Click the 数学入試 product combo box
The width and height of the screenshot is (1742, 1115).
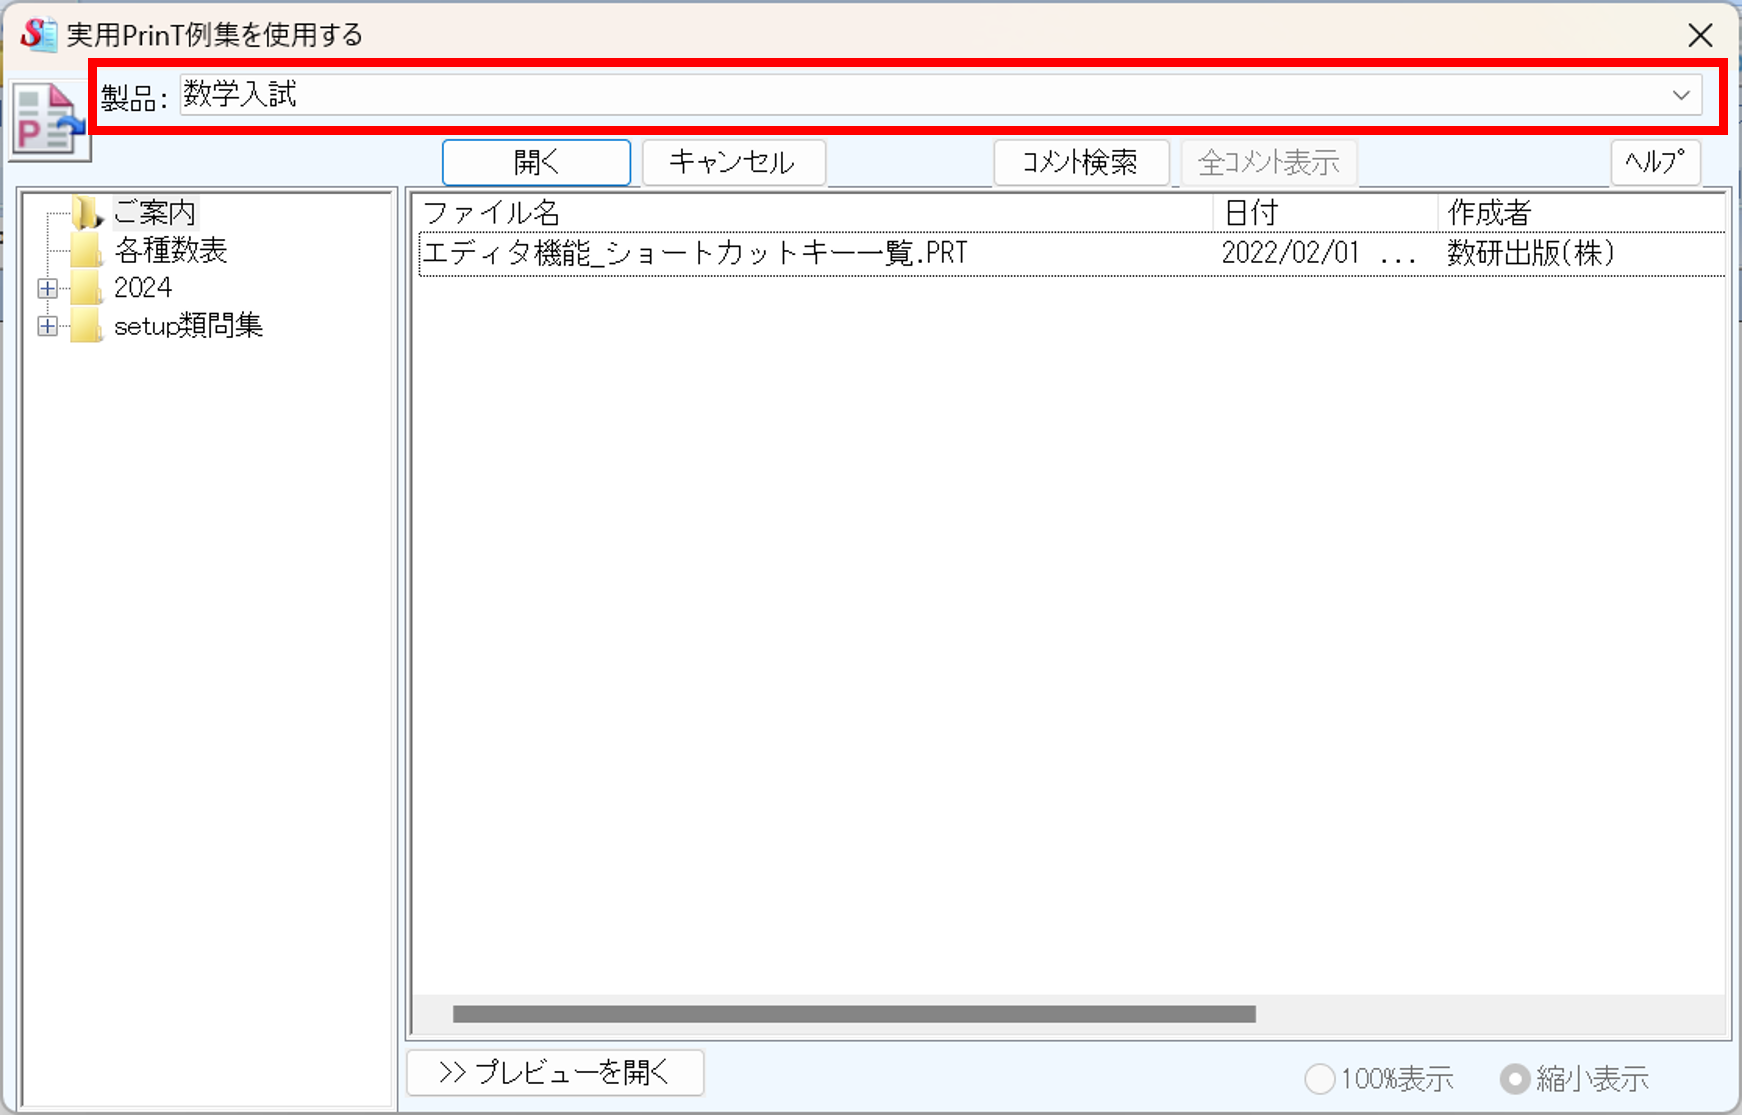click(x=940, y=95)
